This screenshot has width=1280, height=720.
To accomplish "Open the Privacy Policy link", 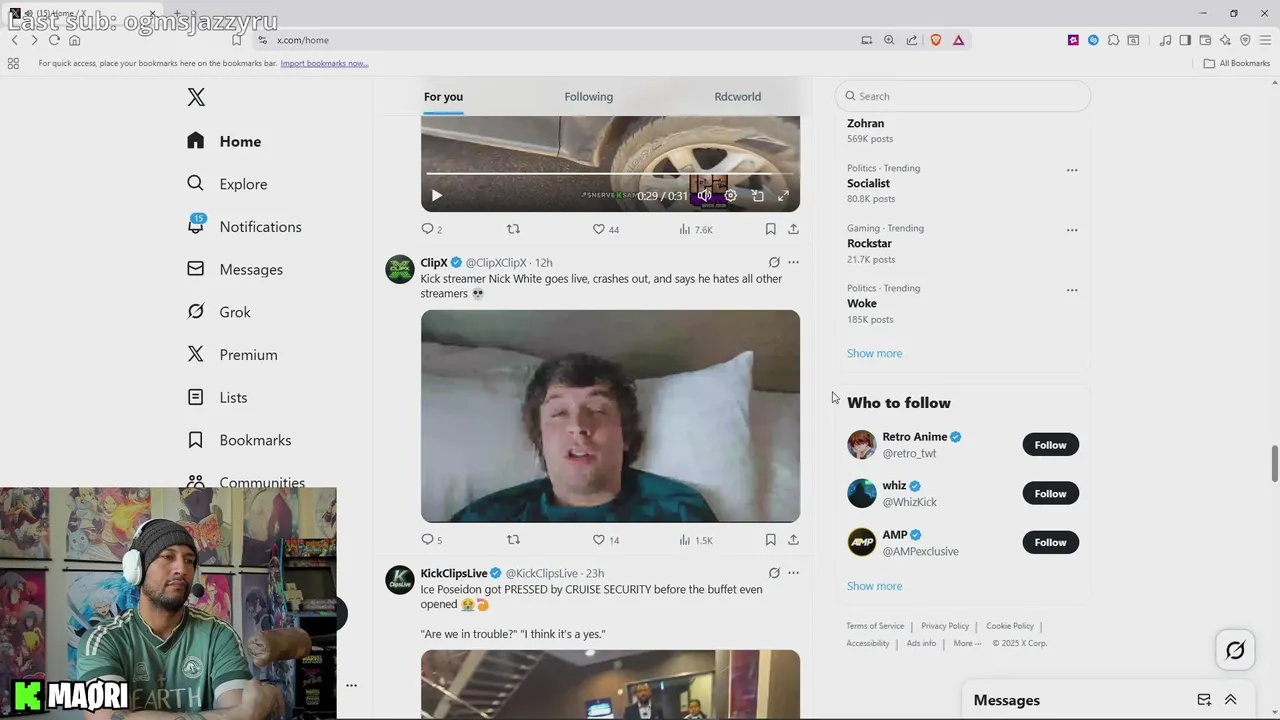I will (945, 626).
